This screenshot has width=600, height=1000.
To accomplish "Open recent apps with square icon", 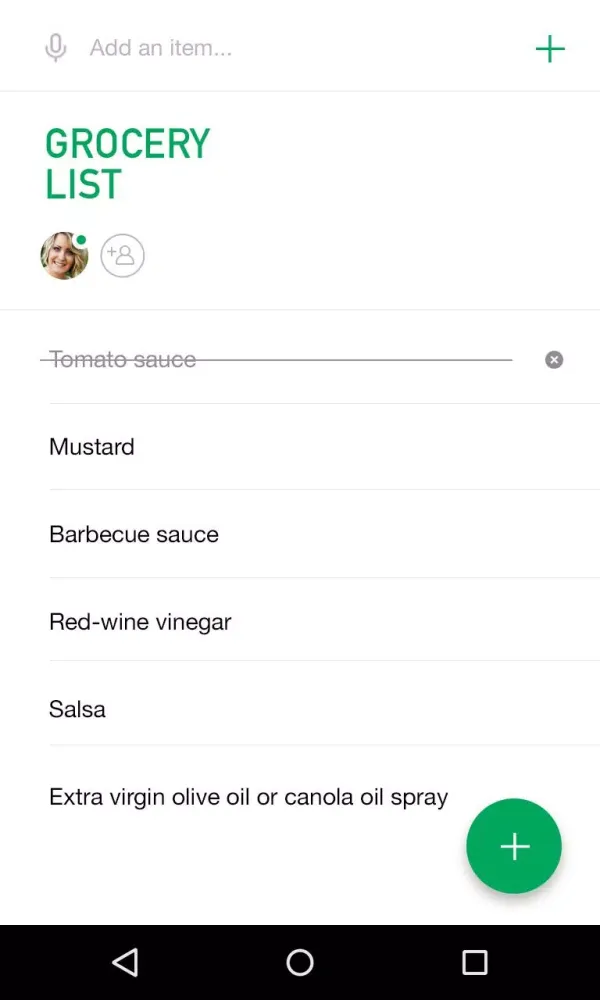I will click(474, 962).
